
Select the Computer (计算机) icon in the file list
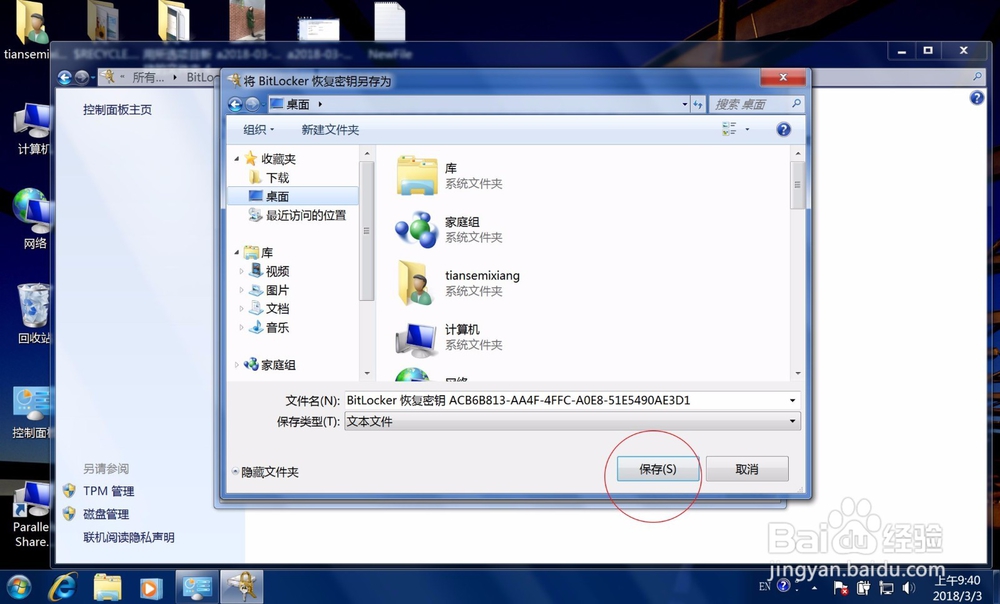tap(416, 337)
